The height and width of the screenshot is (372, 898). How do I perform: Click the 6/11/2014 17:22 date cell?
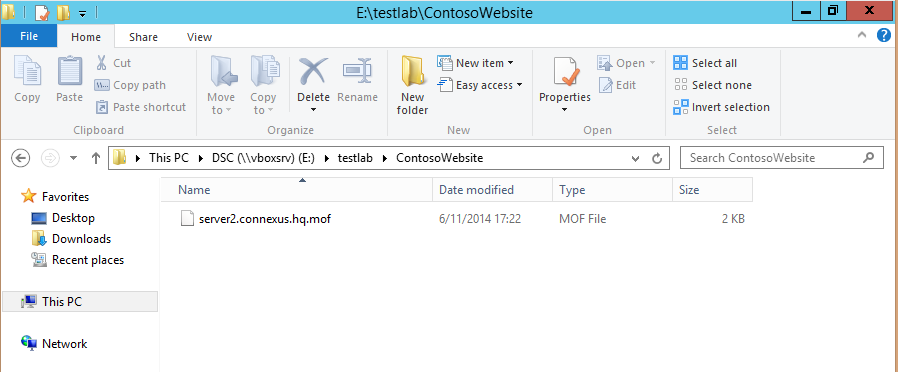click(x=480, y=219)
